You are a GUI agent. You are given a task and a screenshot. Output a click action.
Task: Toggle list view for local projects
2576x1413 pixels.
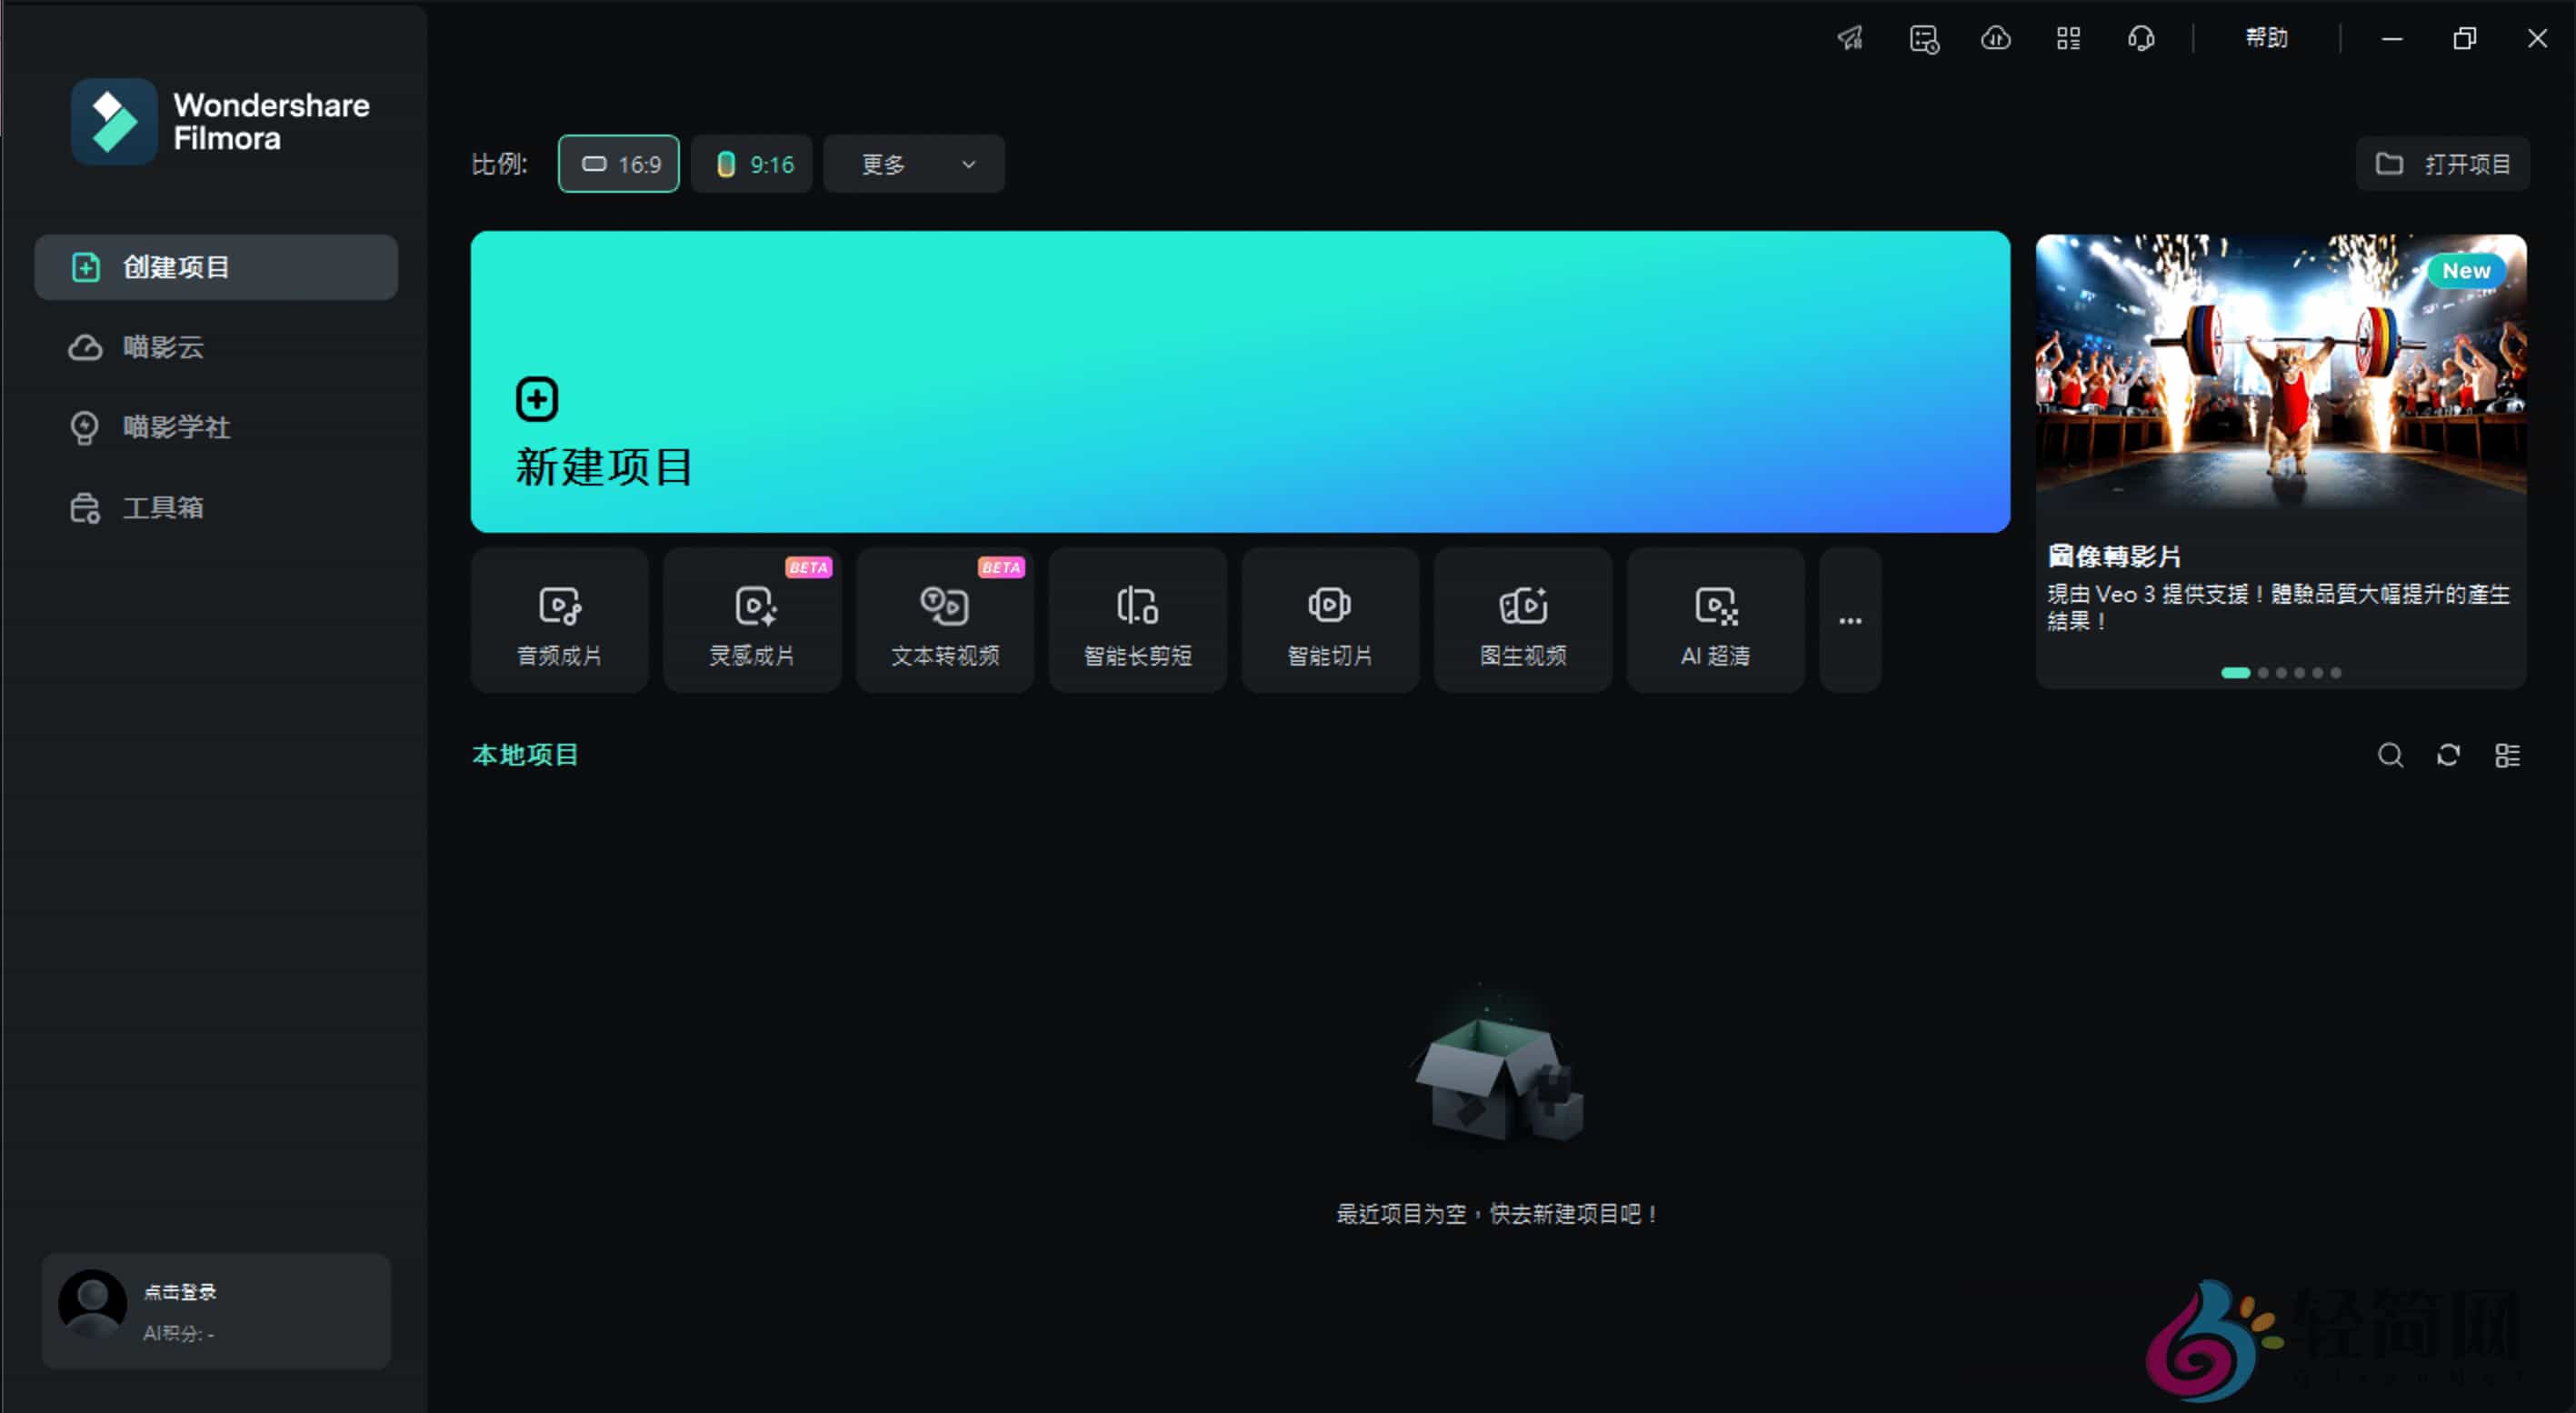click(2508, 755)
